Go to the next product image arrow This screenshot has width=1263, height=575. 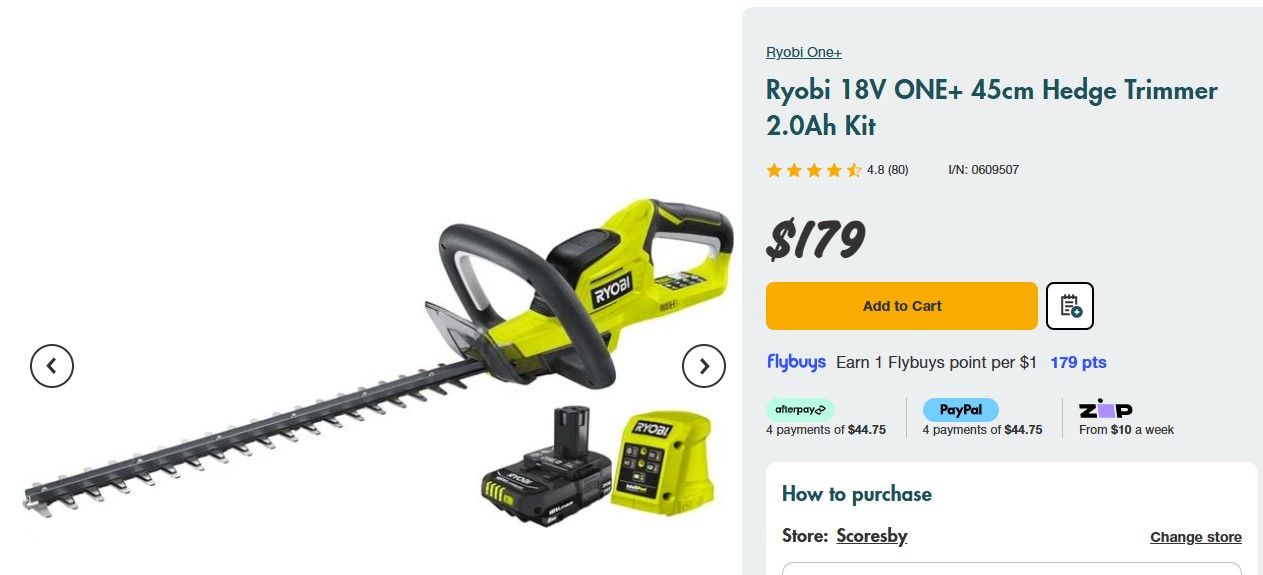(704, 366)
